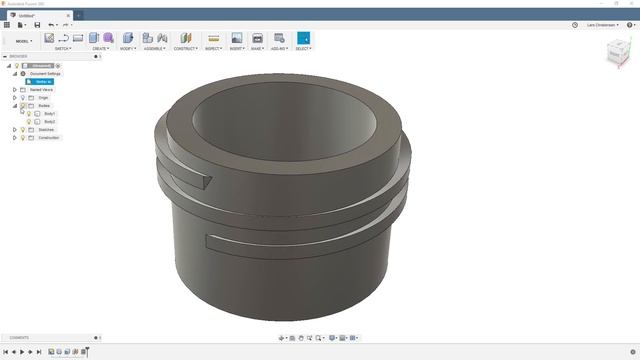Toggle visibility bulb of Construction folder
Viewport: 640px width, 360px height.
click(23, 138)
